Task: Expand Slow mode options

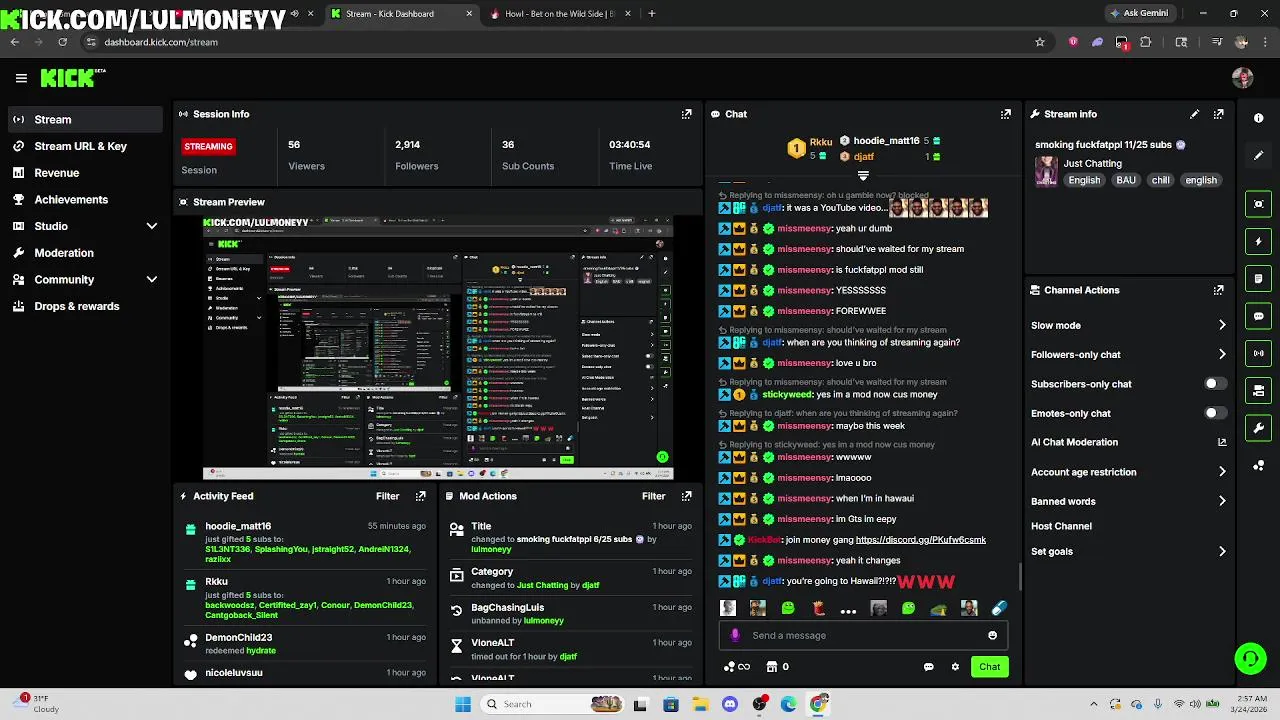Action: click(1222, 325)
